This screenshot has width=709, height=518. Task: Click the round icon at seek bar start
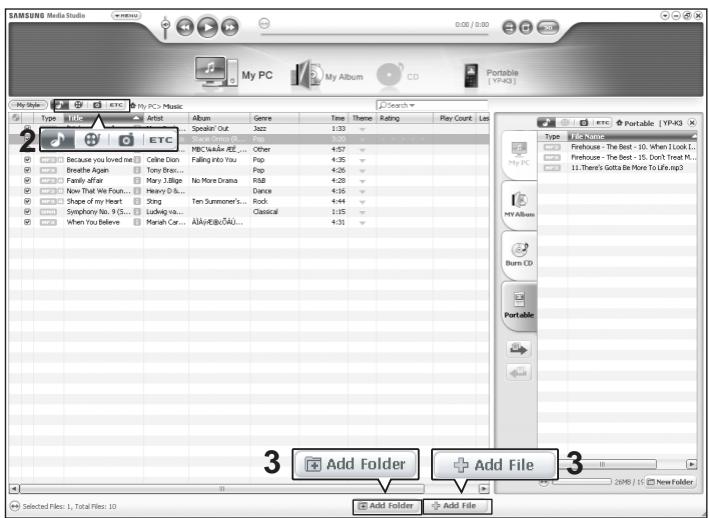point(264,23)
